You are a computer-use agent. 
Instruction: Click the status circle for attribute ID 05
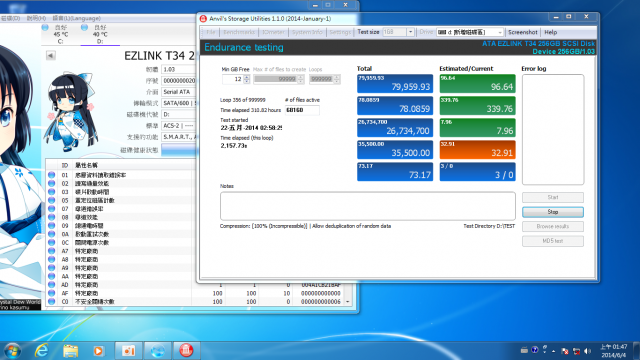(51, 200)
